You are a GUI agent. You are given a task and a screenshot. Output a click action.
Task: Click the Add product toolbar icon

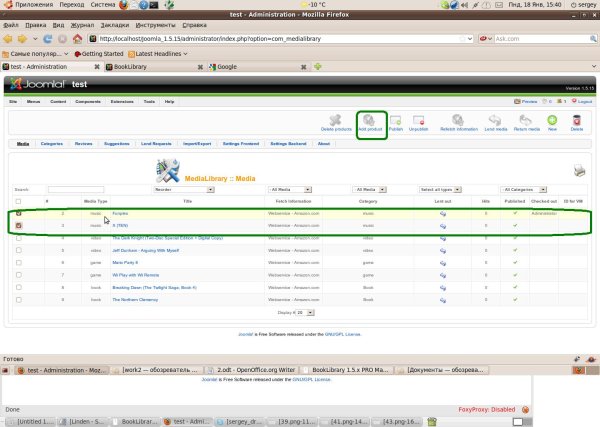pyautogui.click(x=369, y=121)
